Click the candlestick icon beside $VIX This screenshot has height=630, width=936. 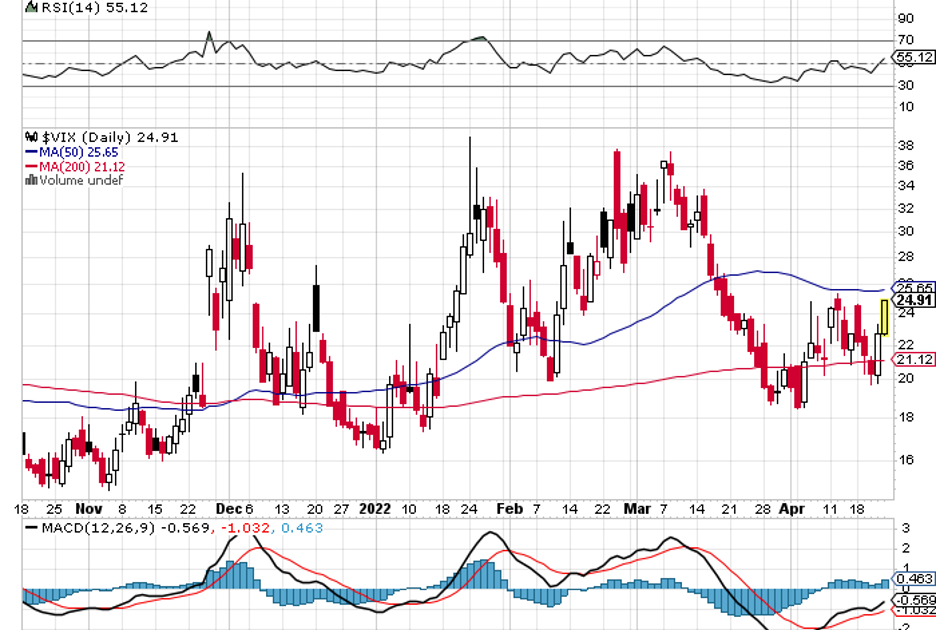30,137
